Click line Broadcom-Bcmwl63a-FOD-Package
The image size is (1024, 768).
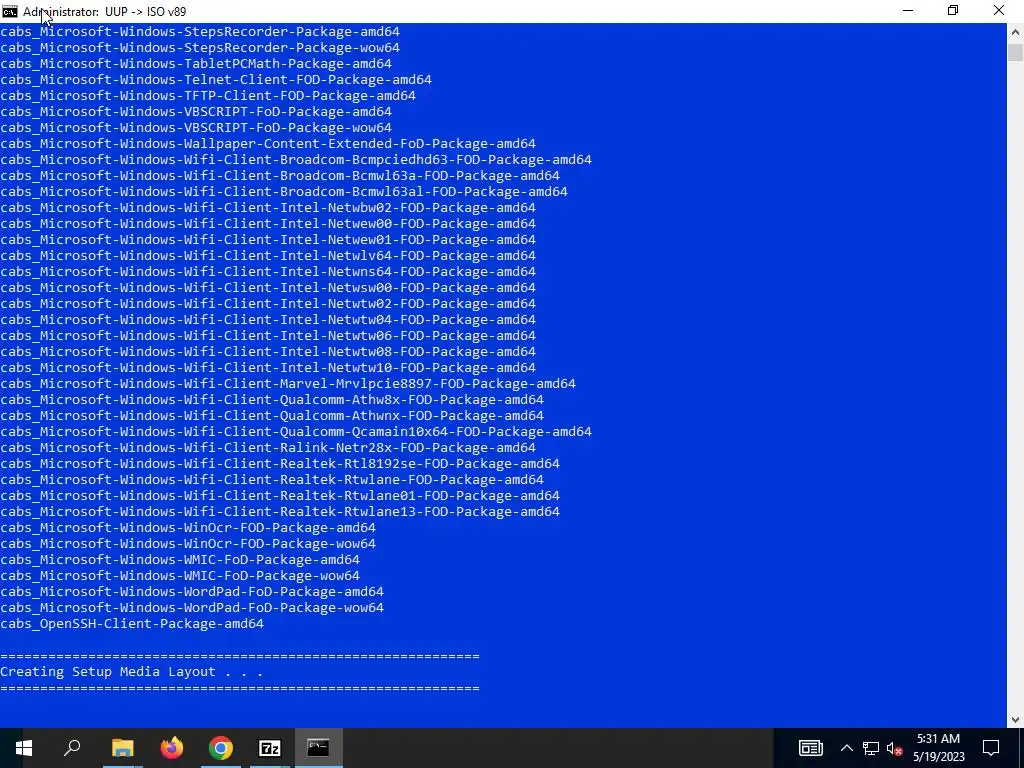tap(280, 176)
